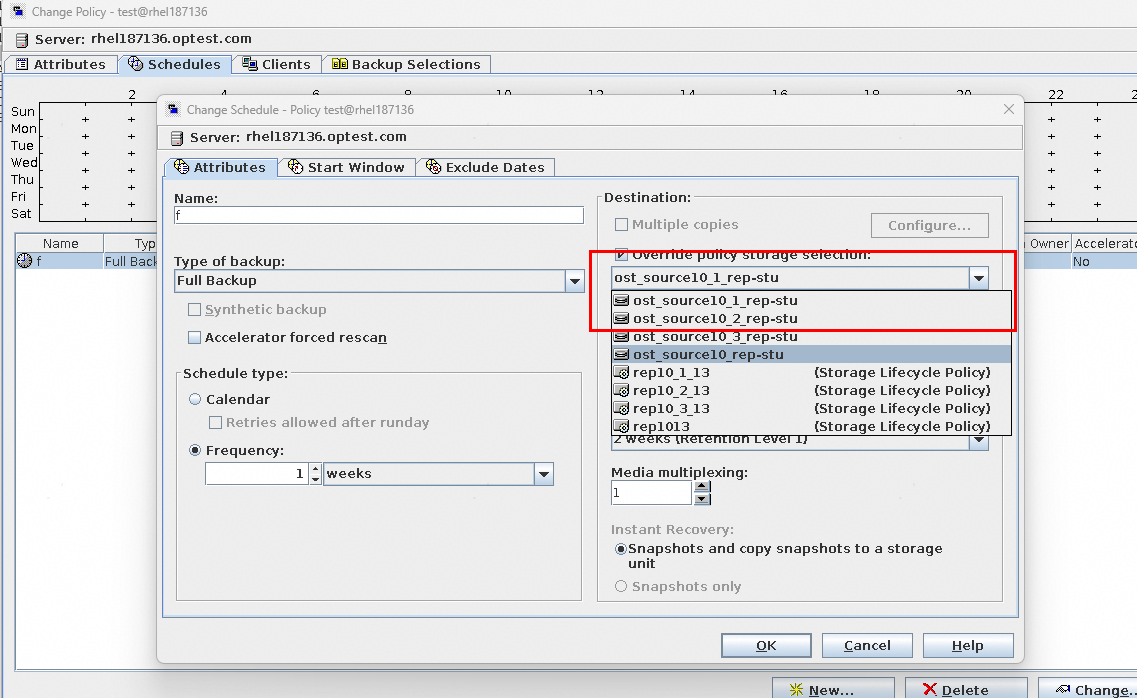Select highlighted ost_source10_rep-stu entry
Image resolution: width=1137 pixels, height=698 pixels.
click(811, 354)
